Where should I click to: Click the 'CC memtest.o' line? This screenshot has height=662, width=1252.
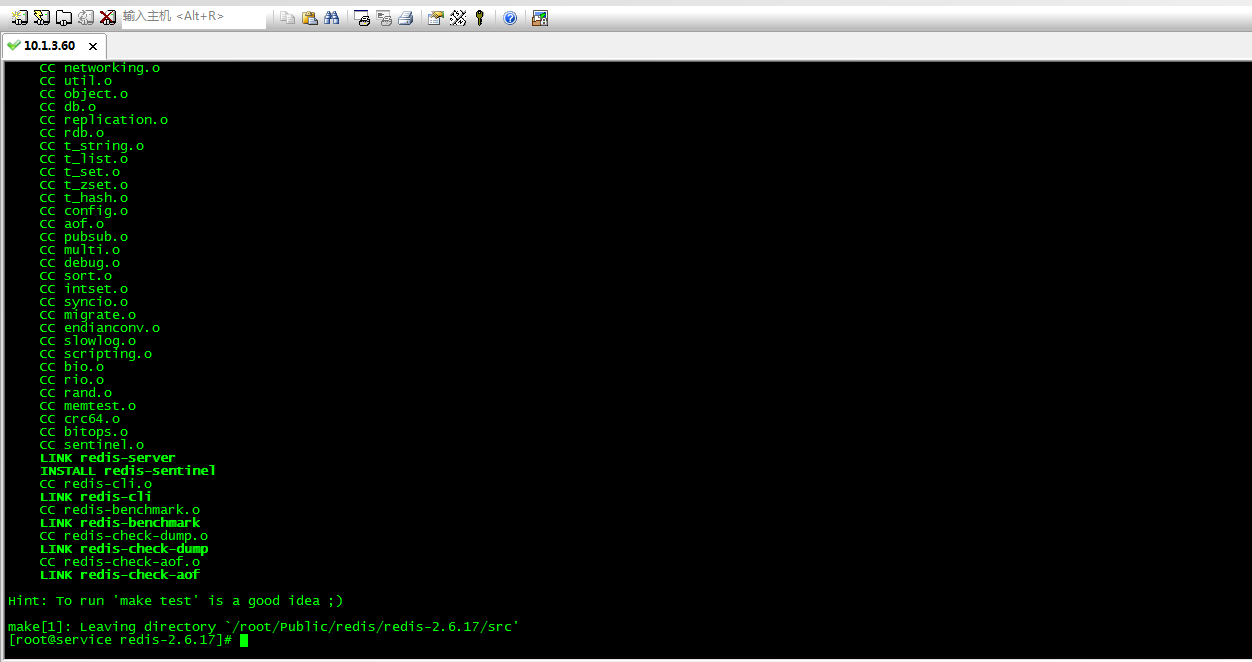(88, 406)
